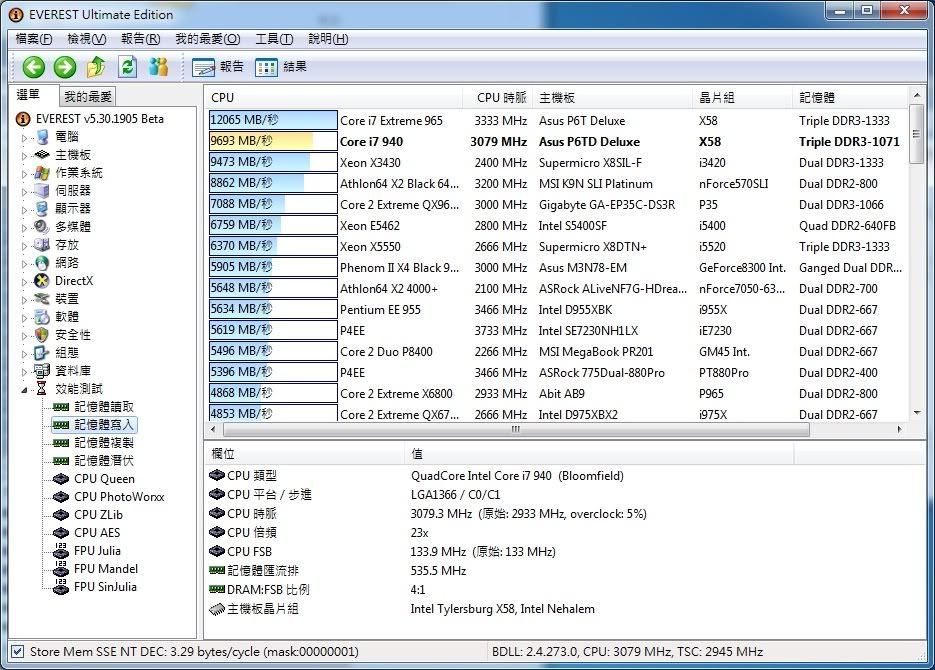
Task: Click the 9693 MB/秒 result bar
Action: click(x=273, y=141)
